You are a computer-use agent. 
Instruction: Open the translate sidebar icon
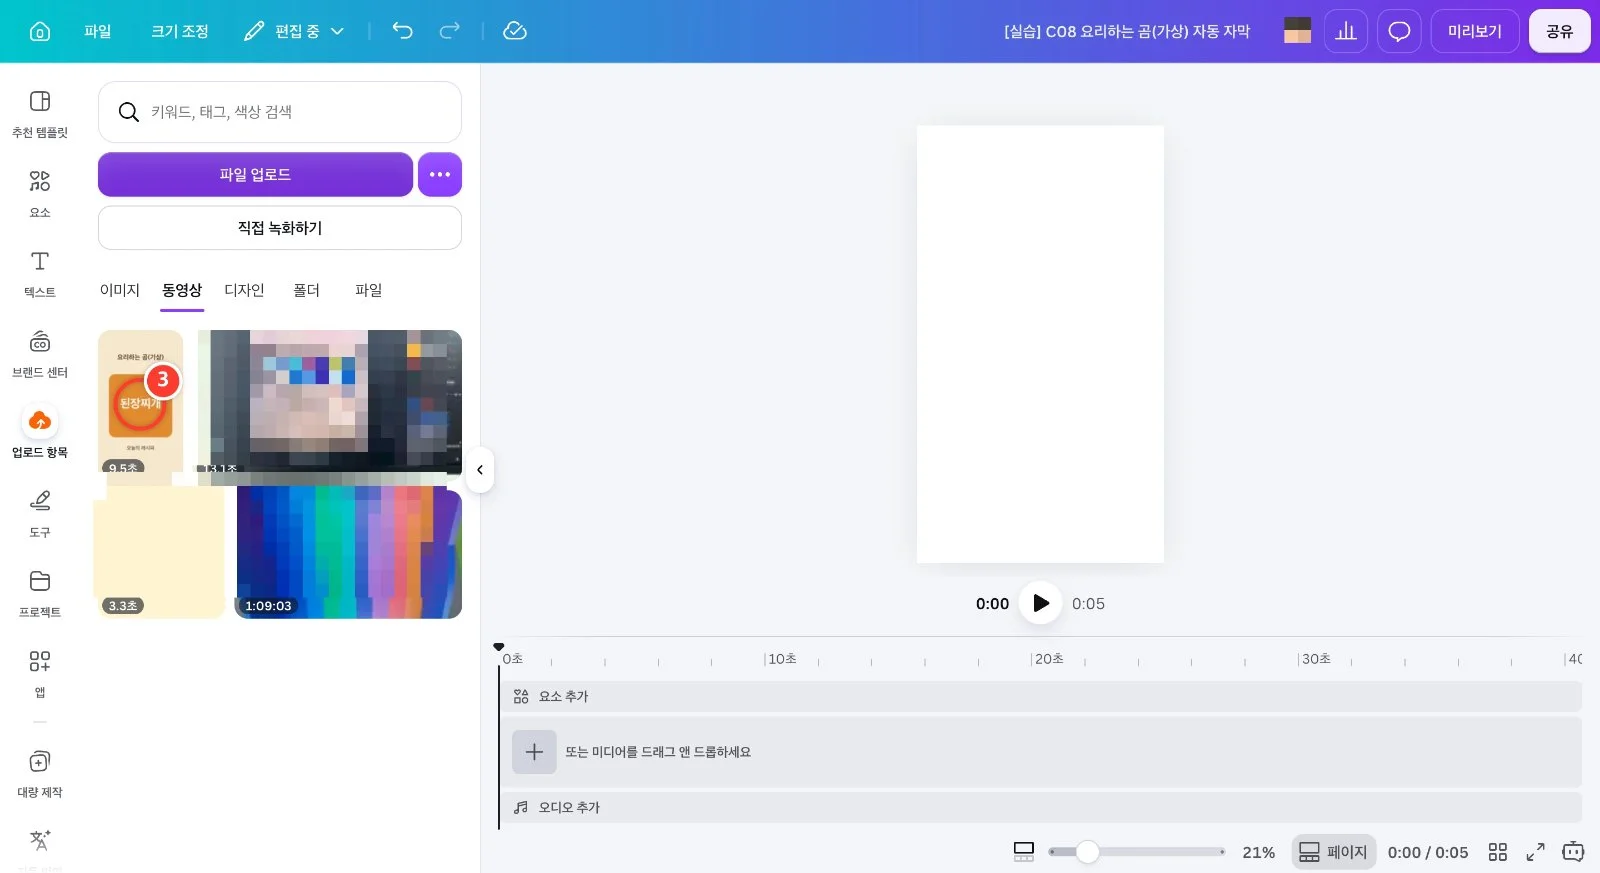coord(40,841)
